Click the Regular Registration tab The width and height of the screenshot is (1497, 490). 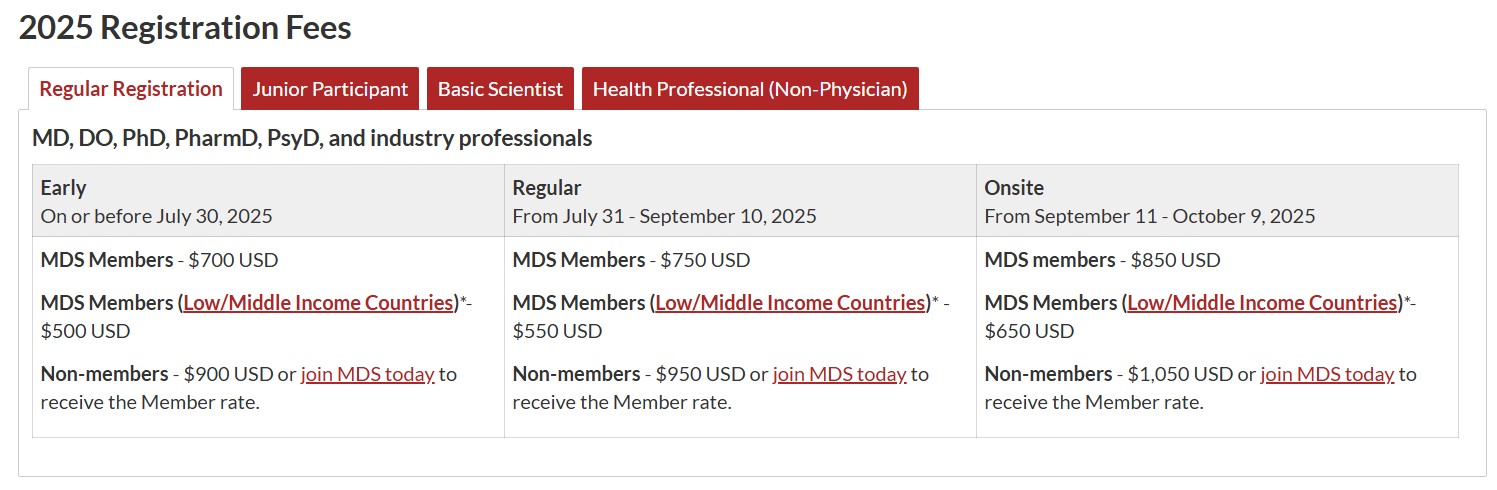[x=131, y=89]
